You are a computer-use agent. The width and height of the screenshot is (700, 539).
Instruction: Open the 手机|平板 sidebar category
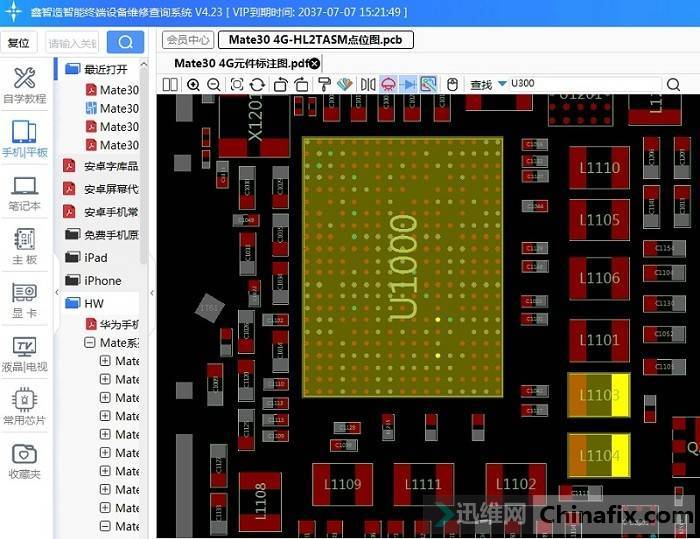(24, 139)
